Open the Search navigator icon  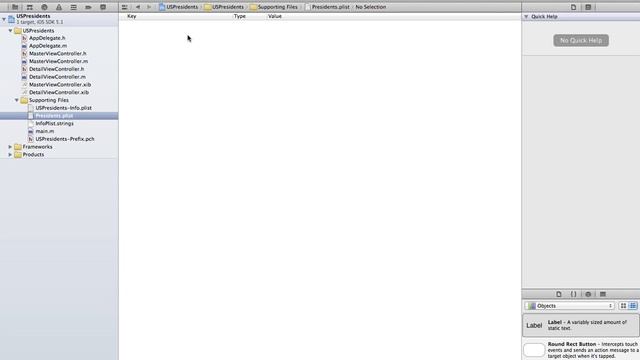[x=44, y=7]
